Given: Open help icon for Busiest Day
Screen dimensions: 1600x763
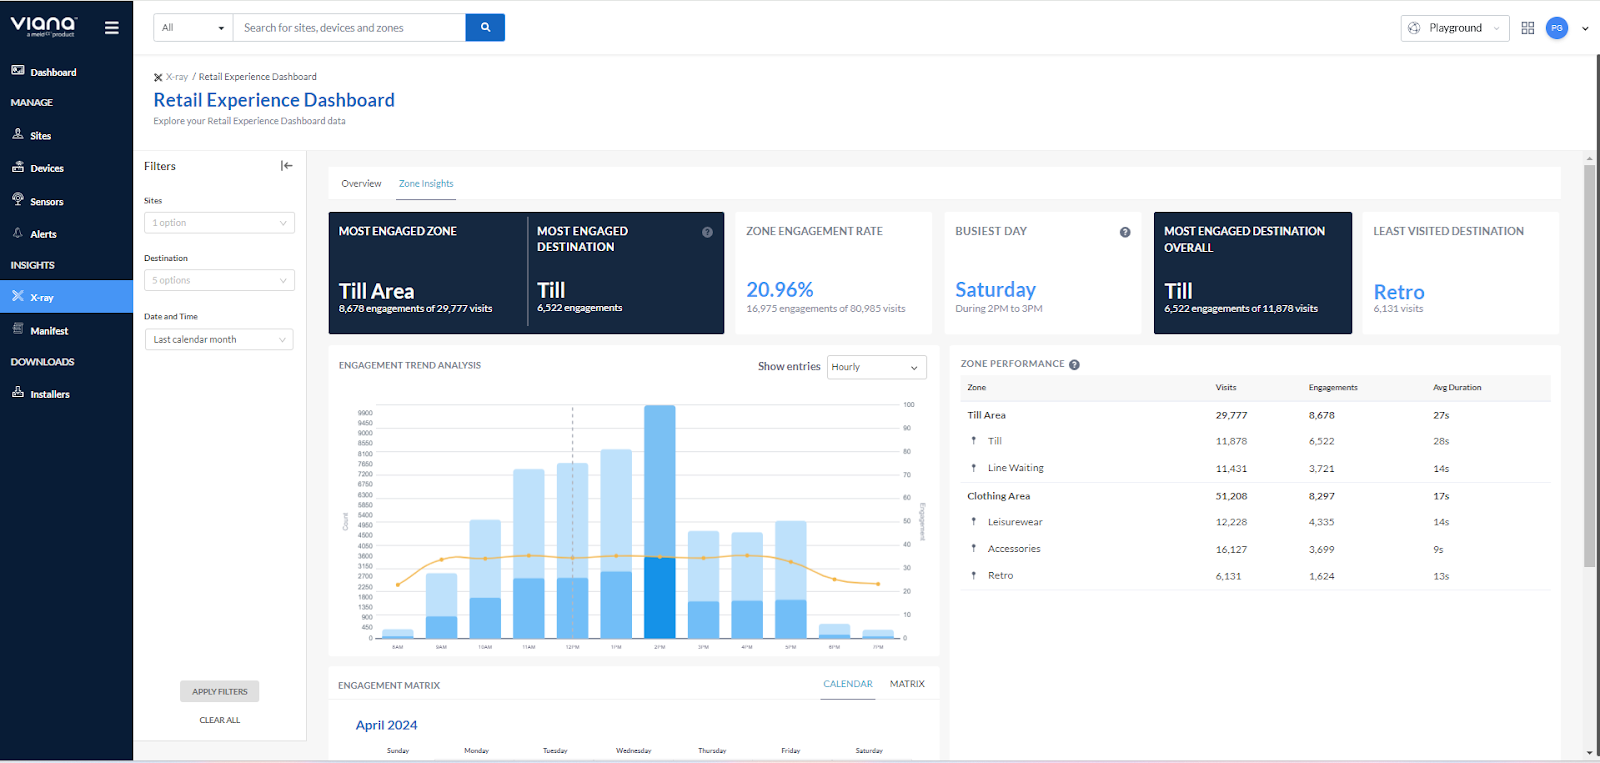Looking at the screenshot, I should coord(1125,232).
